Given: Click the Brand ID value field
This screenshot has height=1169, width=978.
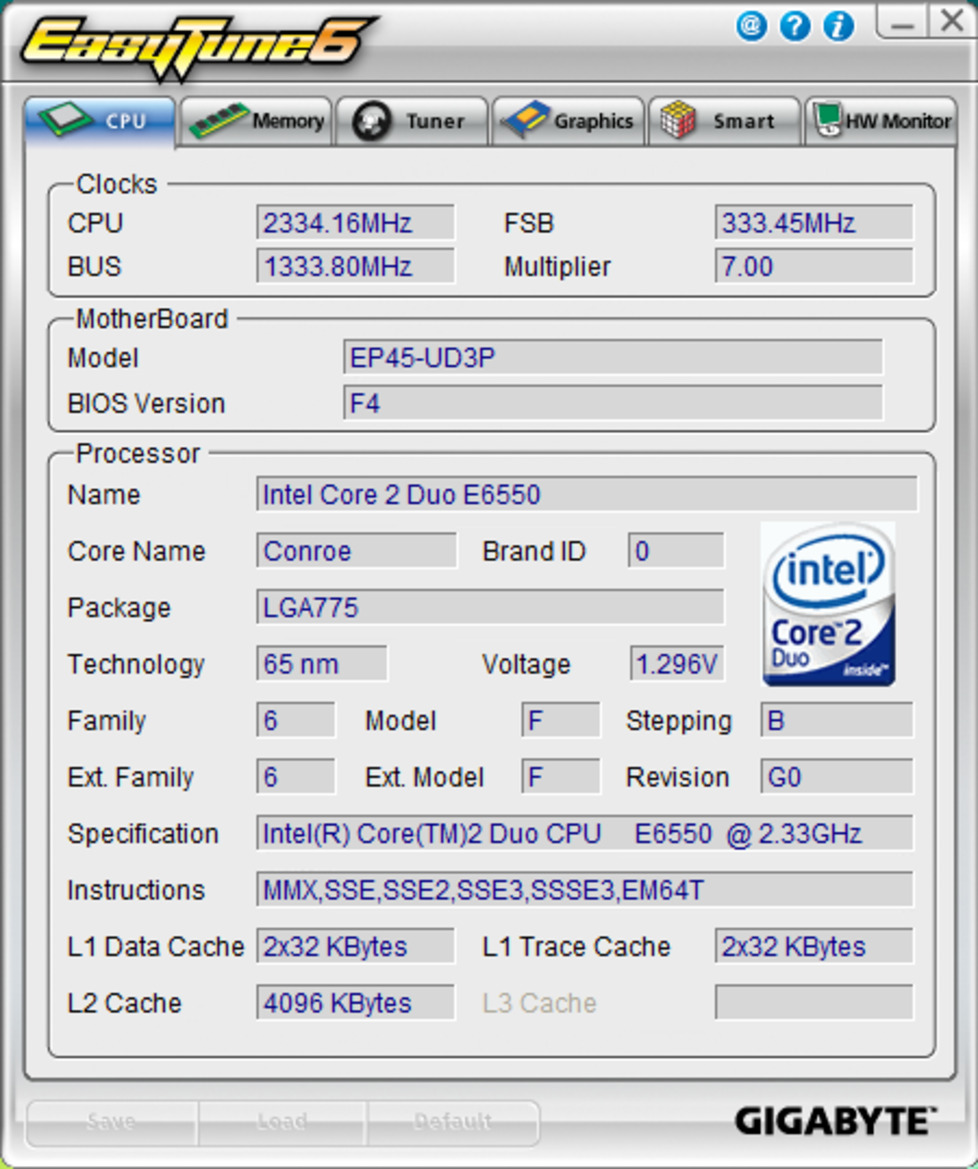Looking at the screenshot, I should click(676, 550).
